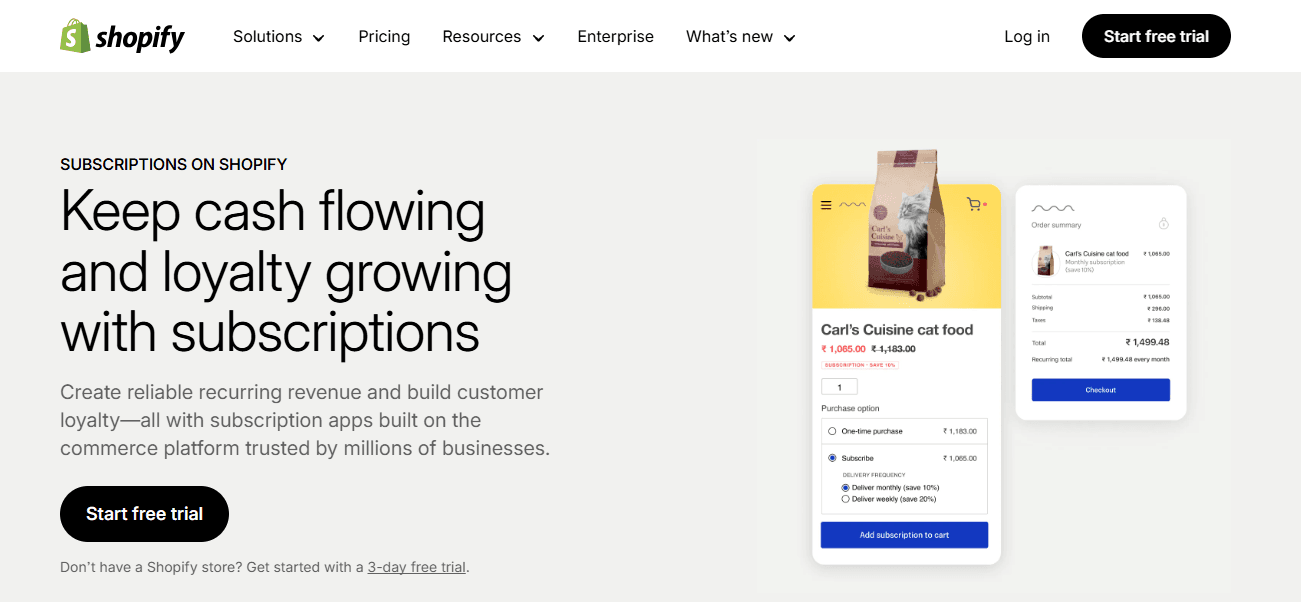The height and width of the screenshot is (602, 1301).
Task: Click the Add subscription to cart button
Action: pos(904,535)
